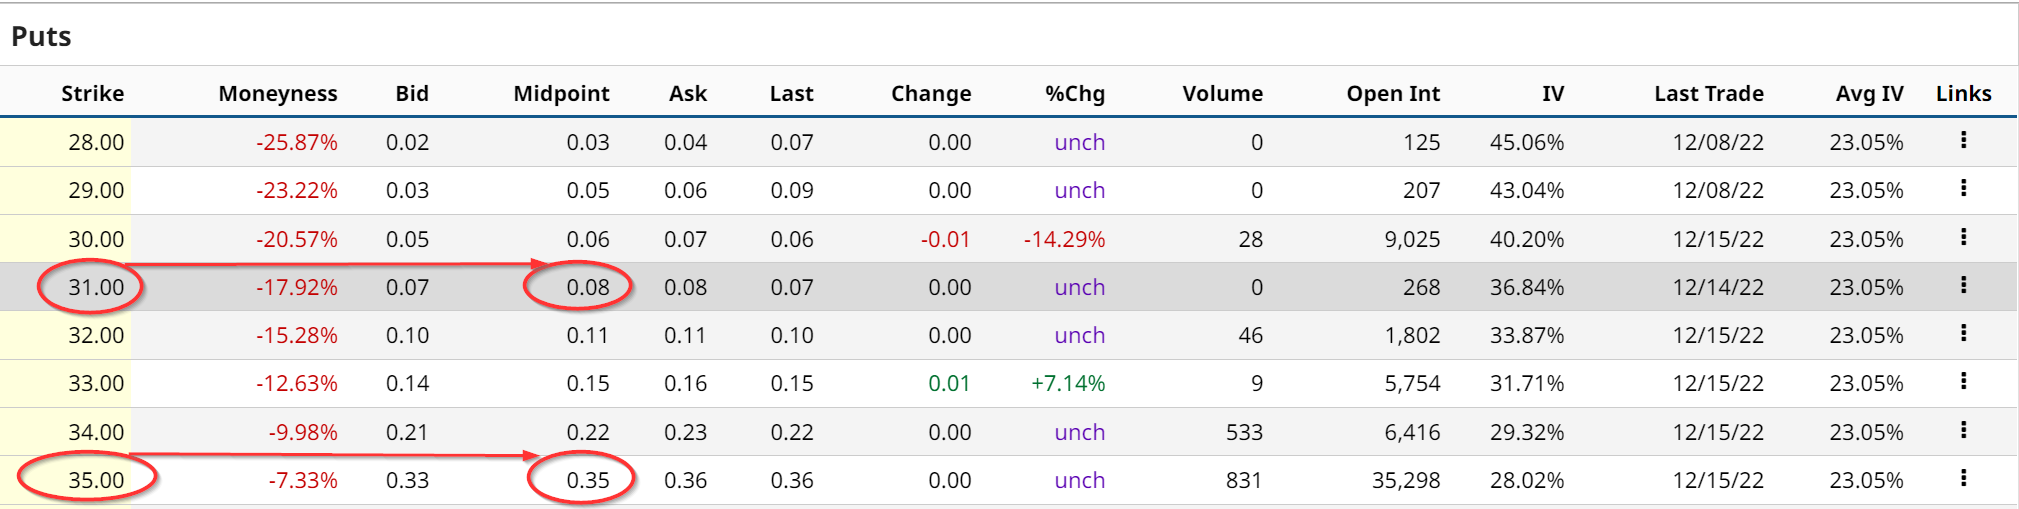Click the 31.00 strike price cell
This screenshot has width=2019, height=509.
click(x=96, y=288)
